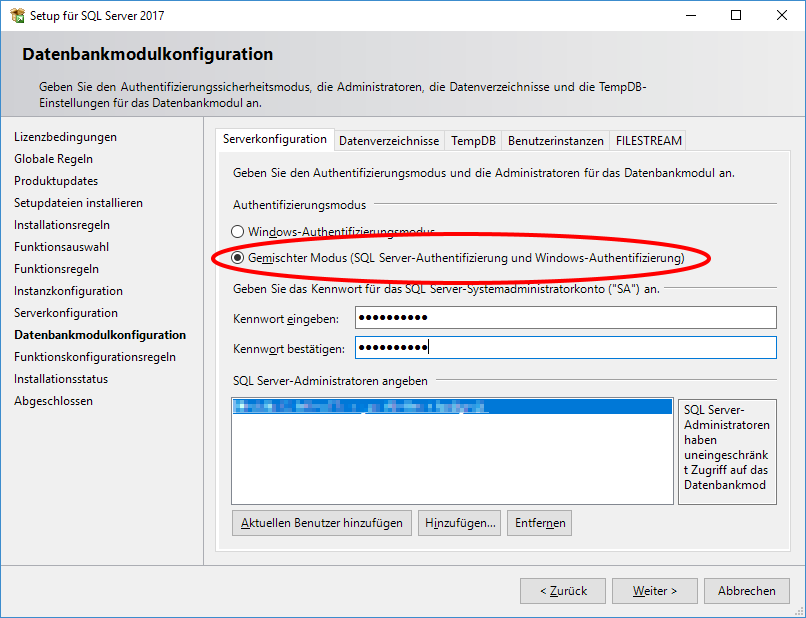The height and width of the screenshot is (618, 806).
Task: Cancel setup with Abbrechen button
Action: click(746, 591)
